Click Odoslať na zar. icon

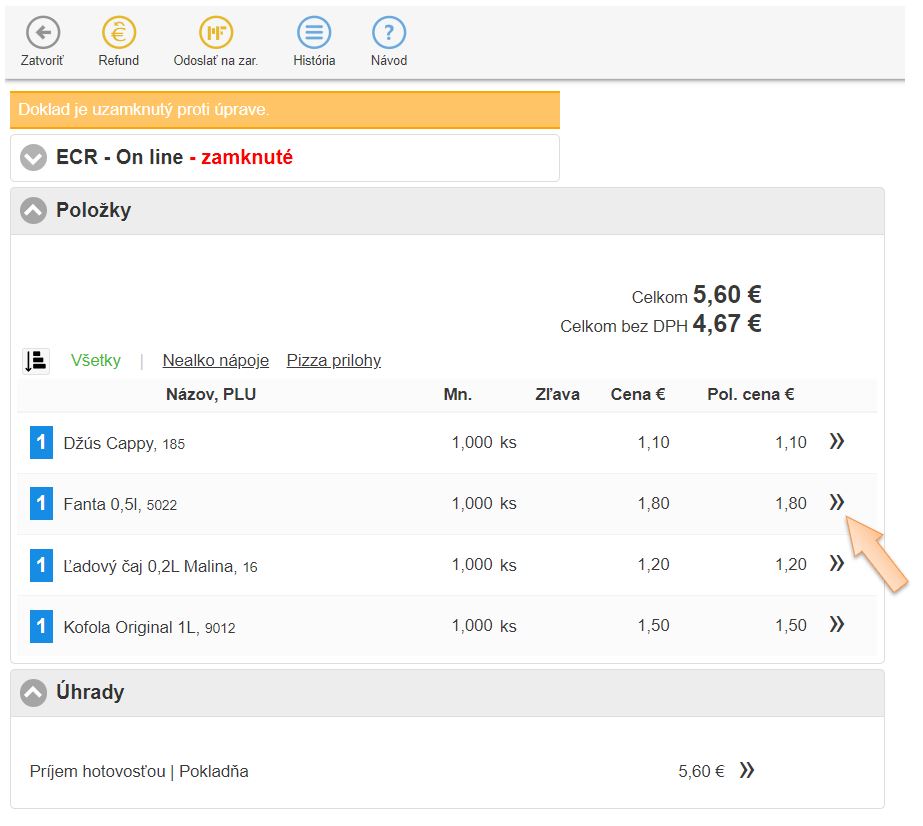(x=215, y=33)
